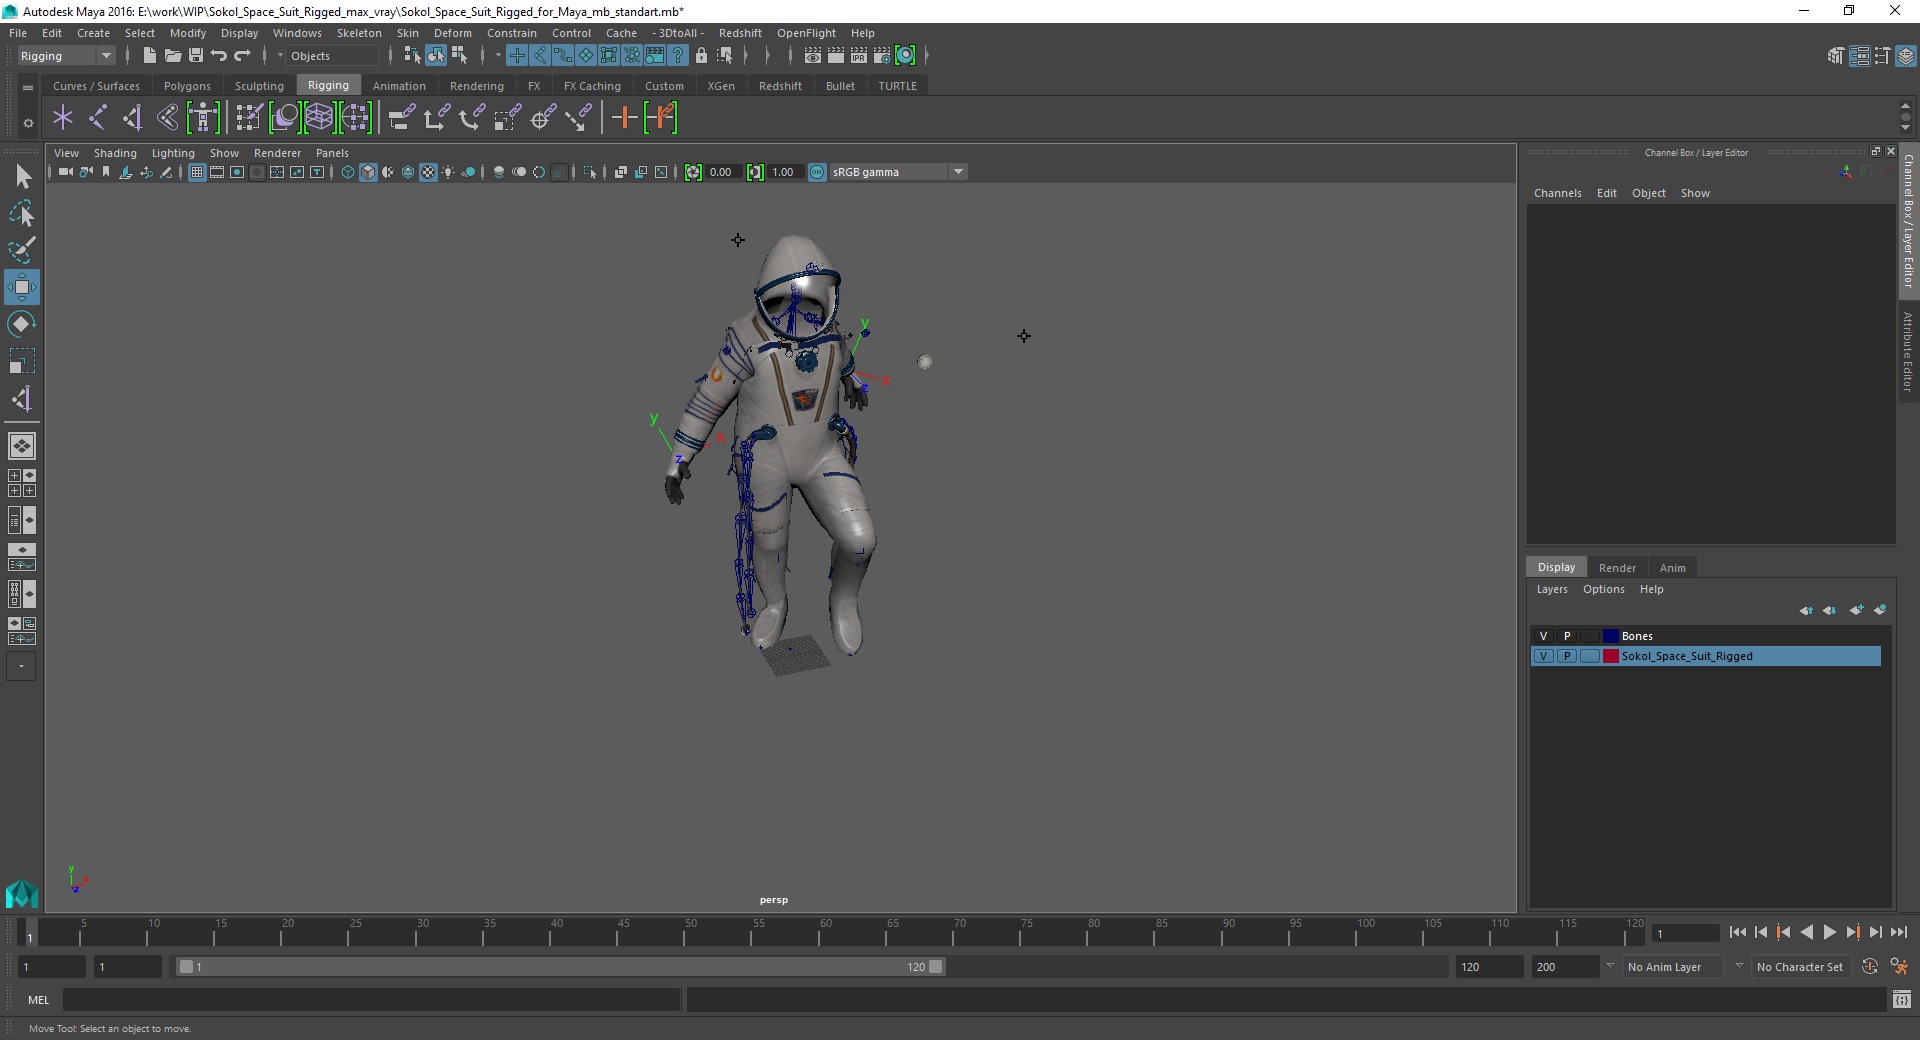Create a new scene from the status line

(149, 56)
